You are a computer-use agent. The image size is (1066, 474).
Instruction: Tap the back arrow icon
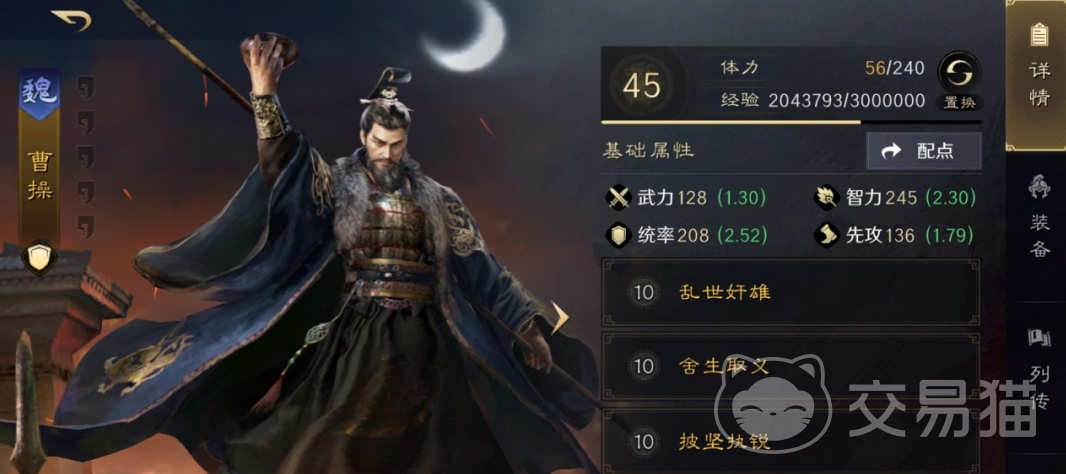click(x=71, y=20)
